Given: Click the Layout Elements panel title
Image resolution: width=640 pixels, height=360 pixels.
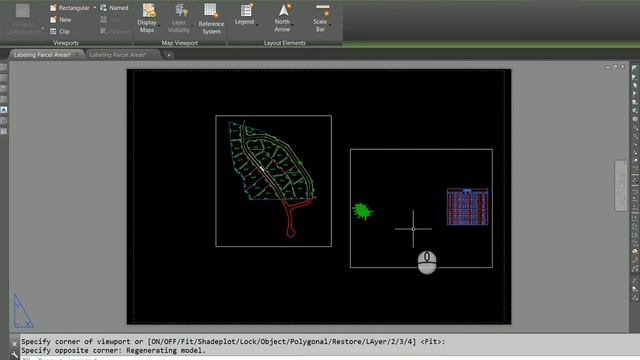Looking at the screenshot, I should pyautogui.click(x=284, y=43).
